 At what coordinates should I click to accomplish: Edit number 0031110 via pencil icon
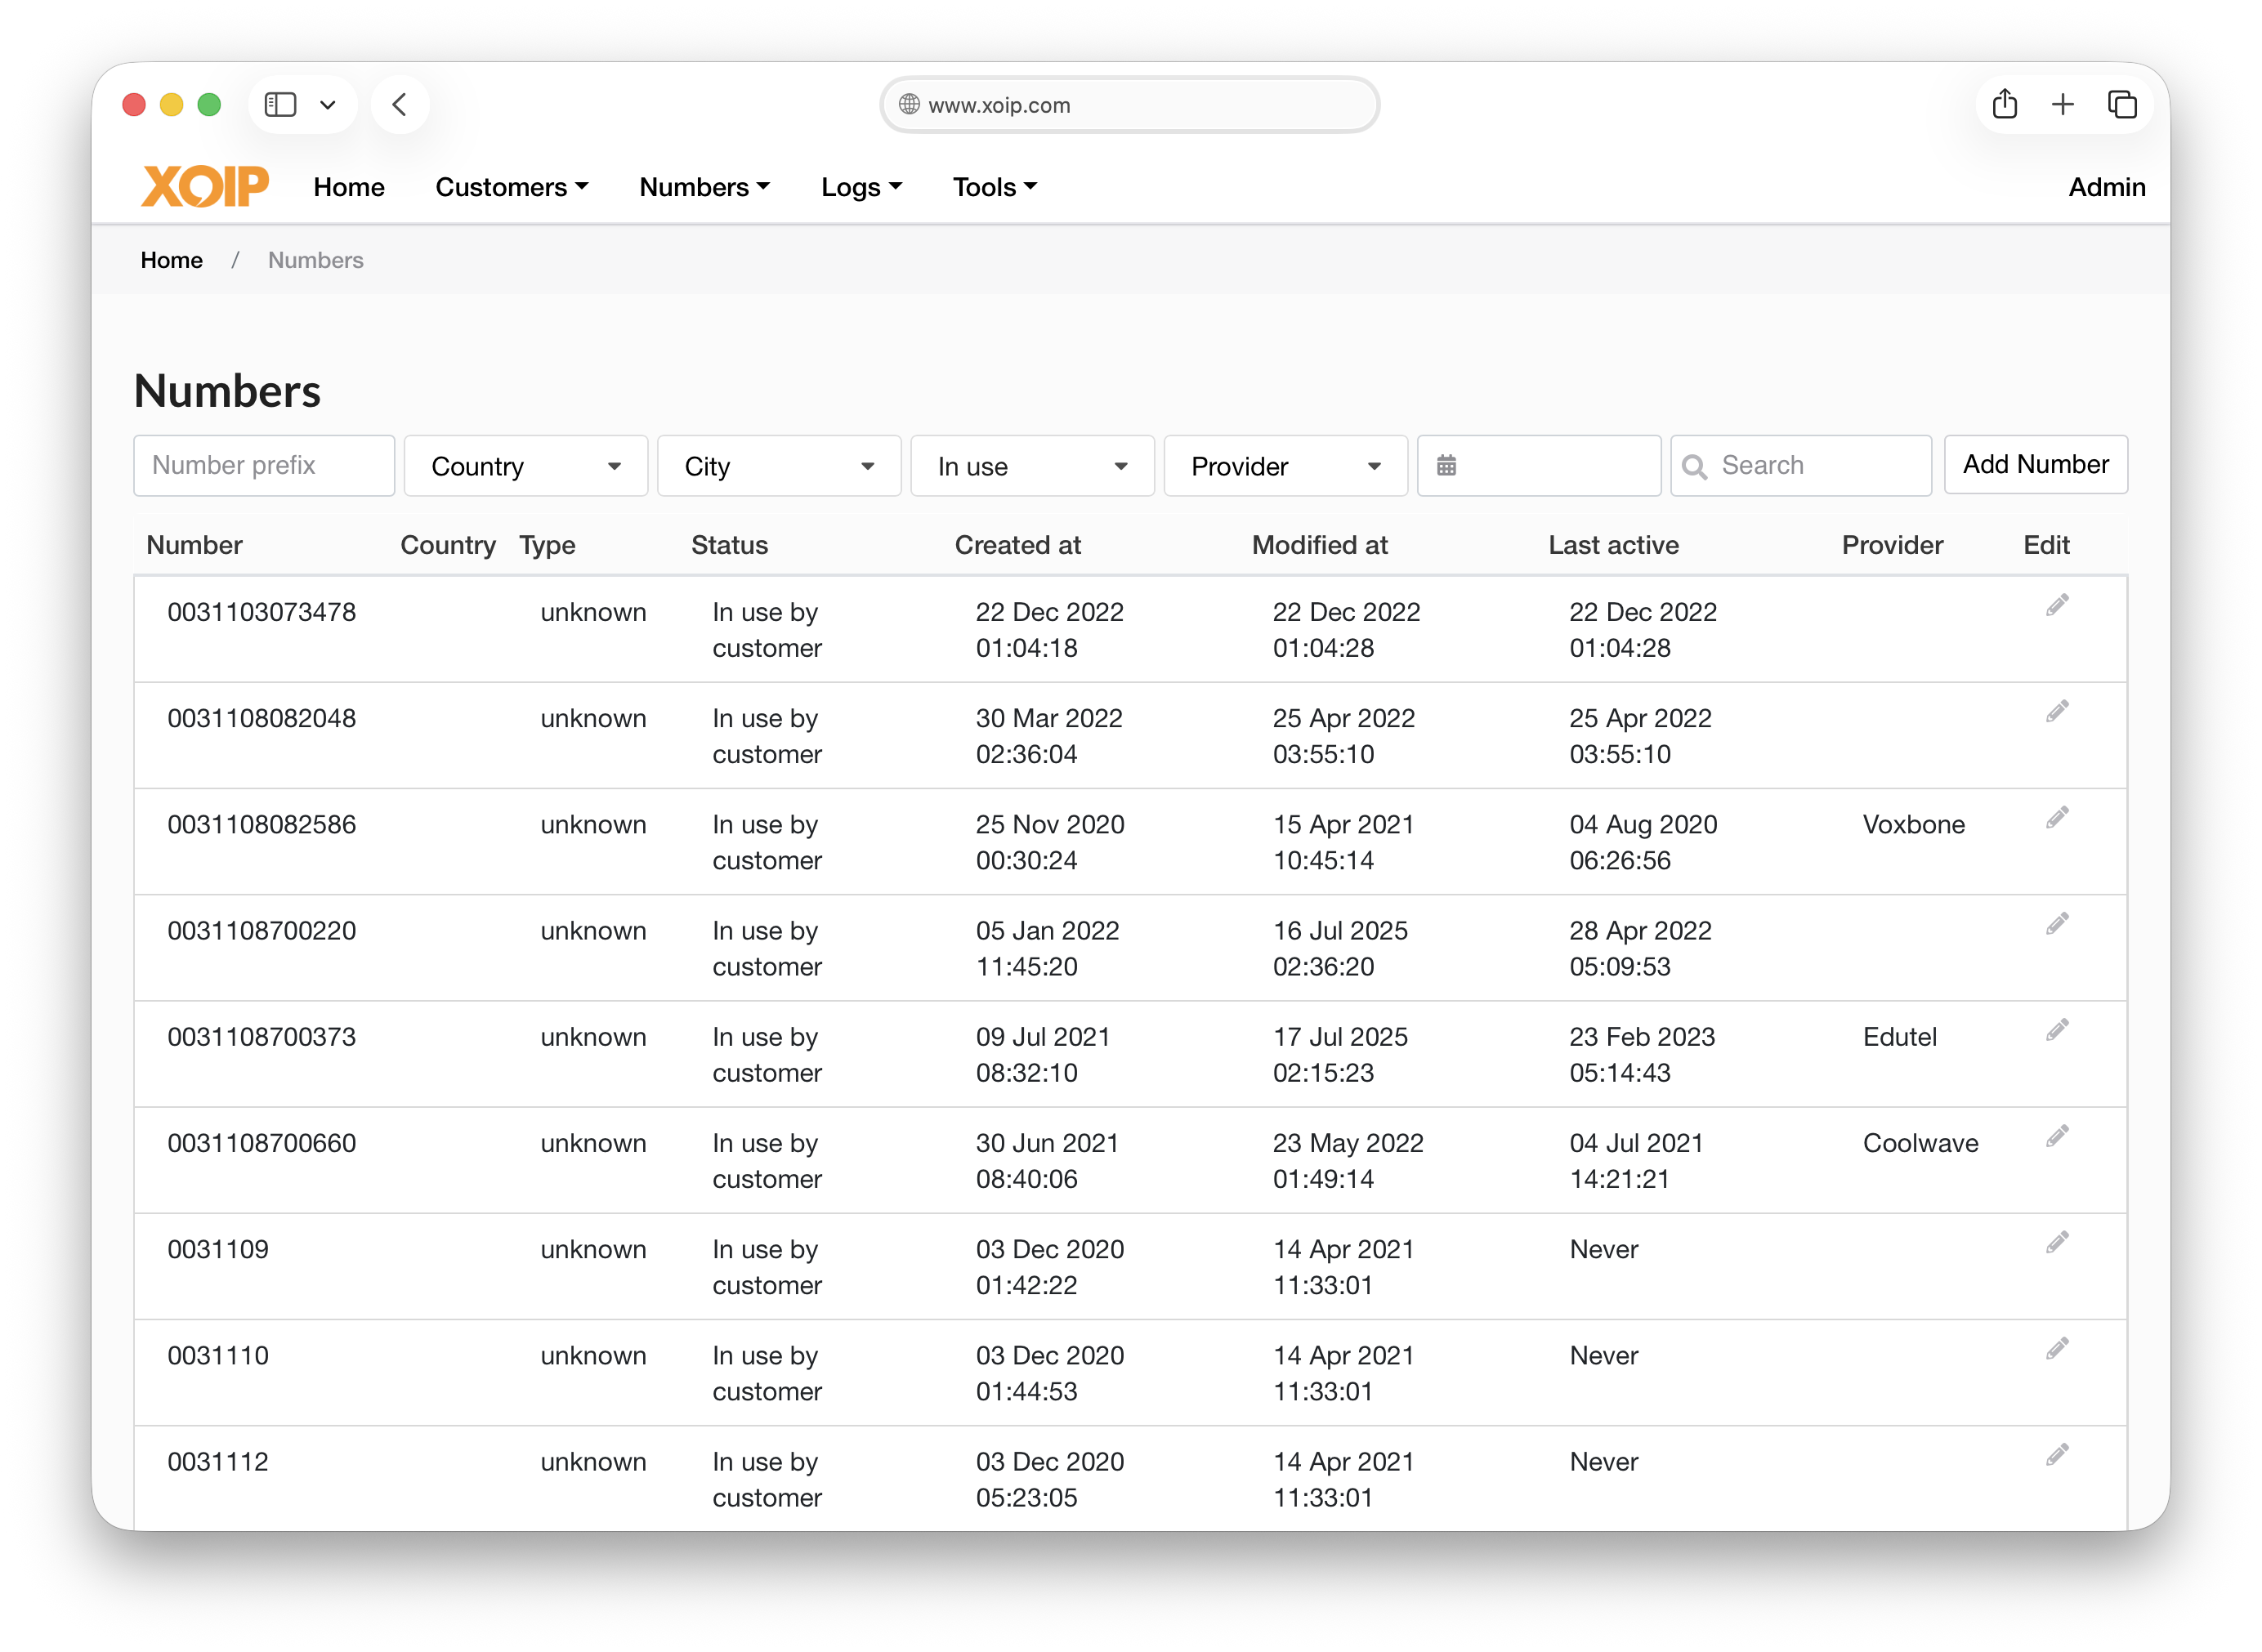point(2056,1348)
